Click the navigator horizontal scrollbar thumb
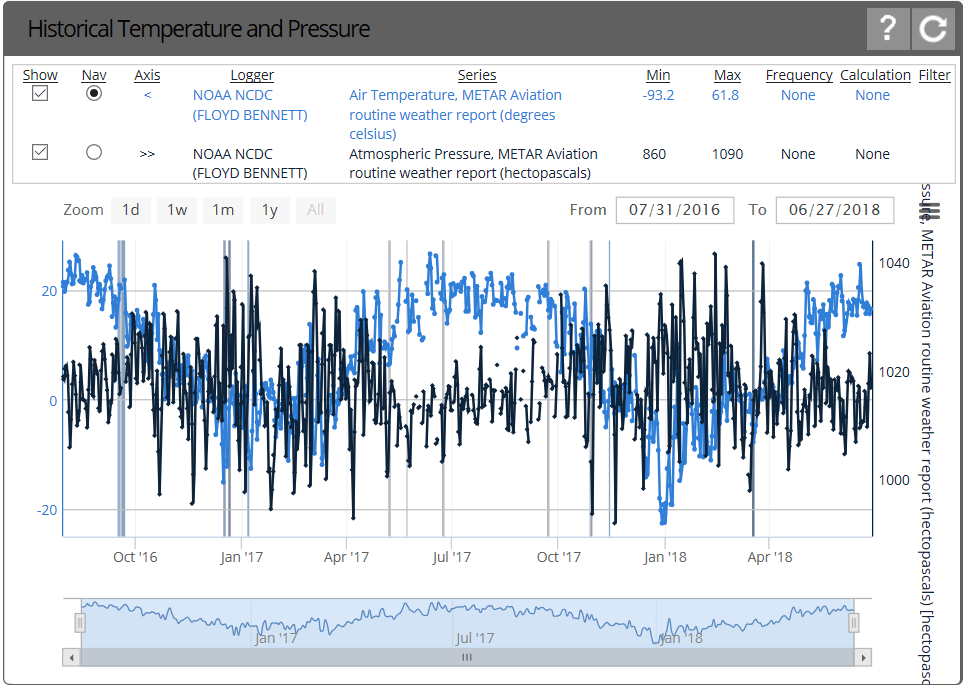This screenshot has width=969, height=689. (466, 657)
